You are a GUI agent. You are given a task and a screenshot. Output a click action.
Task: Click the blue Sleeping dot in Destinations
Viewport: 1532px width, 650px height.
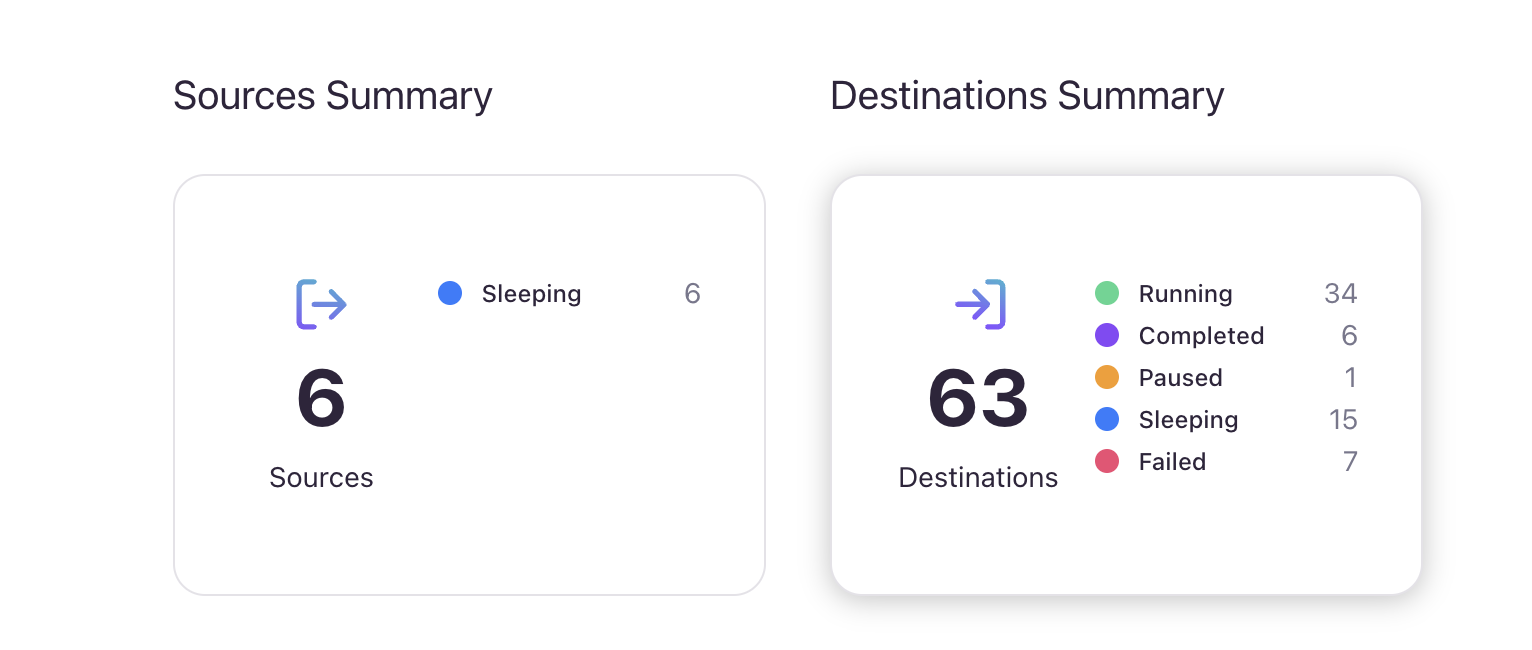[x=1107, y=419]
